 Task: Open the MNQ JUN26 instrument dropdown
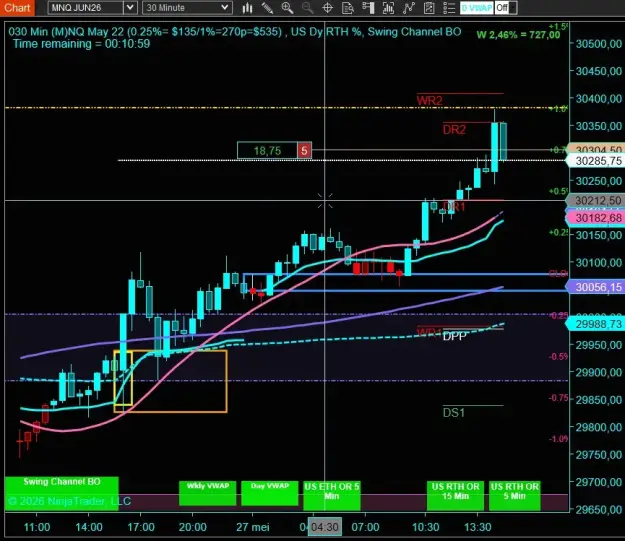[x=130, y=8]
